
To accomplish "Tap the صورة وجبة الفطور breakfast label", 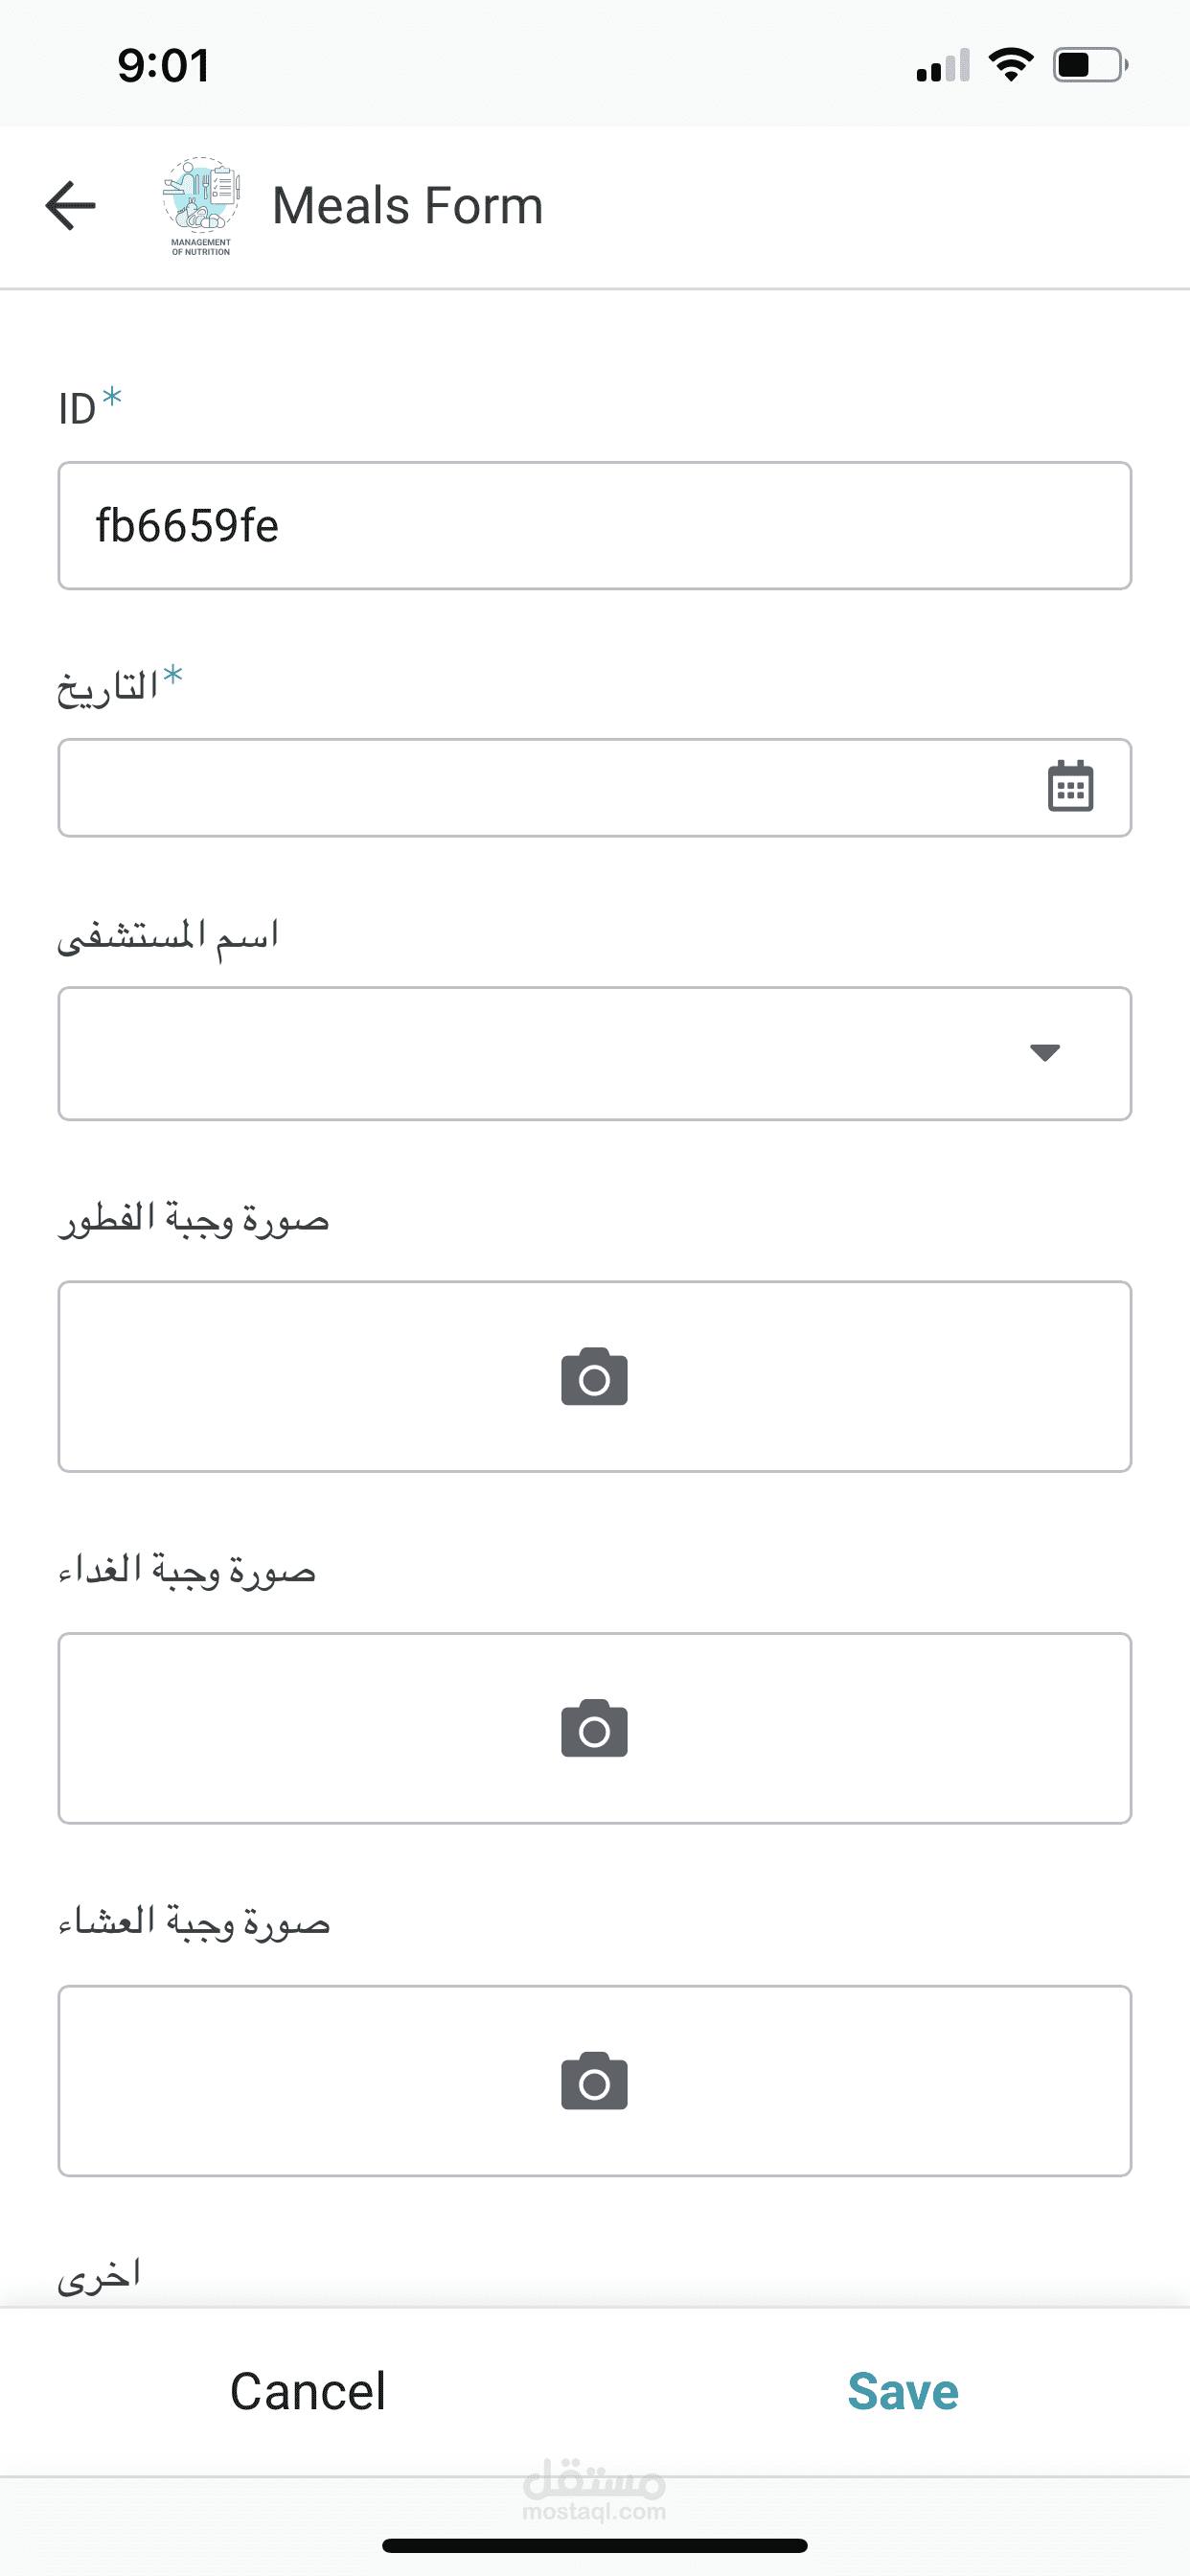I will [193, 1220].
